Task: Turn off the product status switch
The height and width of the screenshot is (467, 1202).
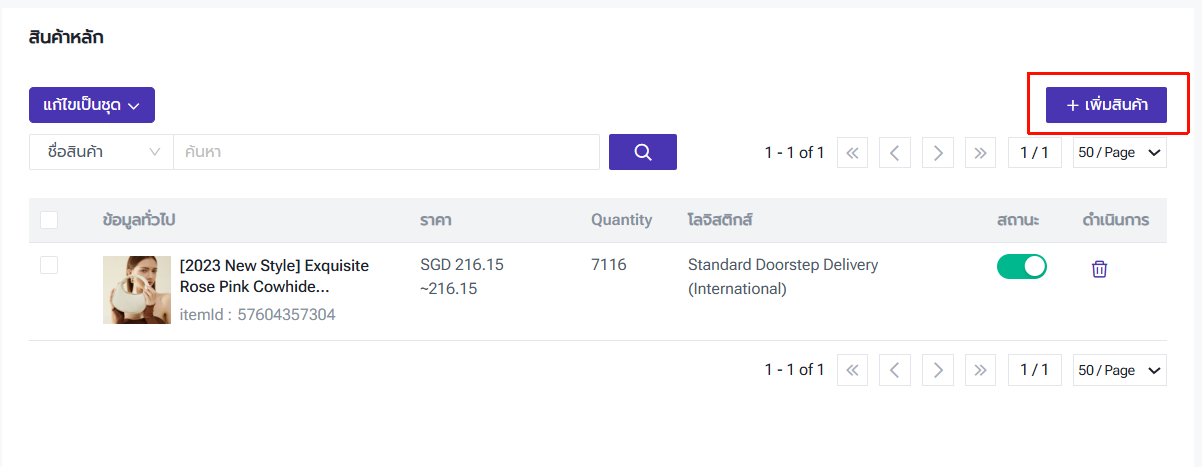Action: tap(1021, 267)
